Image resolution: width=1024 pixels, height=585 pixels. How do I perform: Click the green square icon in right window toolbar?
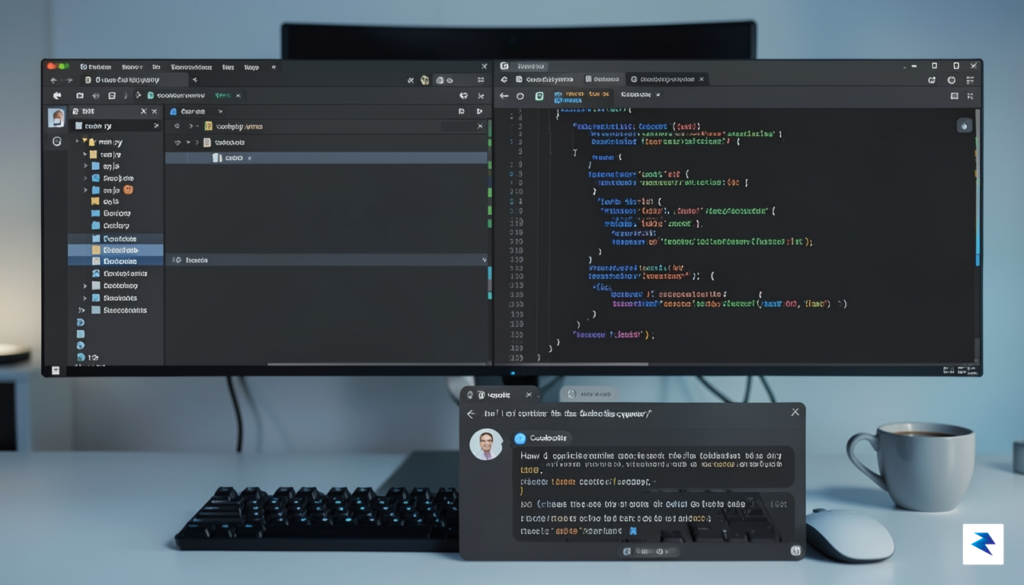pos(539,96)
